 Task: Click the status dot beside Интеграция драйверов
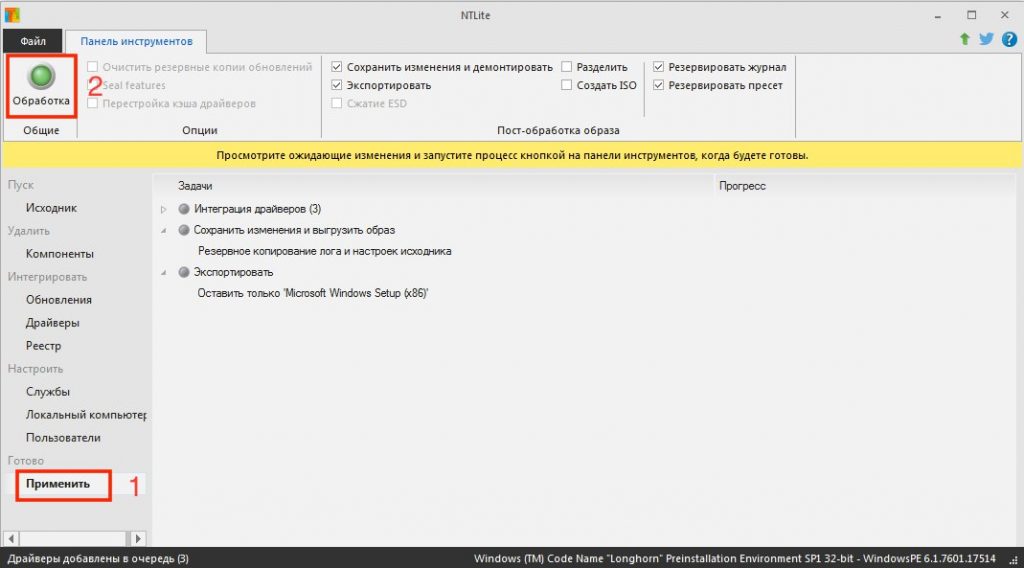[184, 209]
